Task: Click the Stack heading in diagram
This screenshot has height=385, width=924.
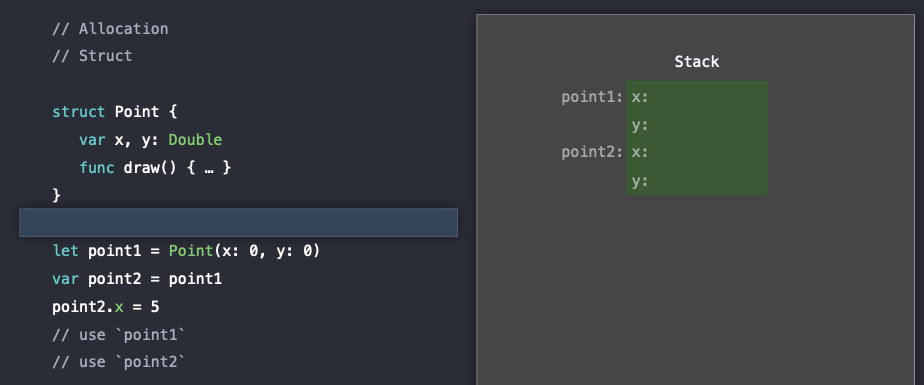Action: pos(697,61)
